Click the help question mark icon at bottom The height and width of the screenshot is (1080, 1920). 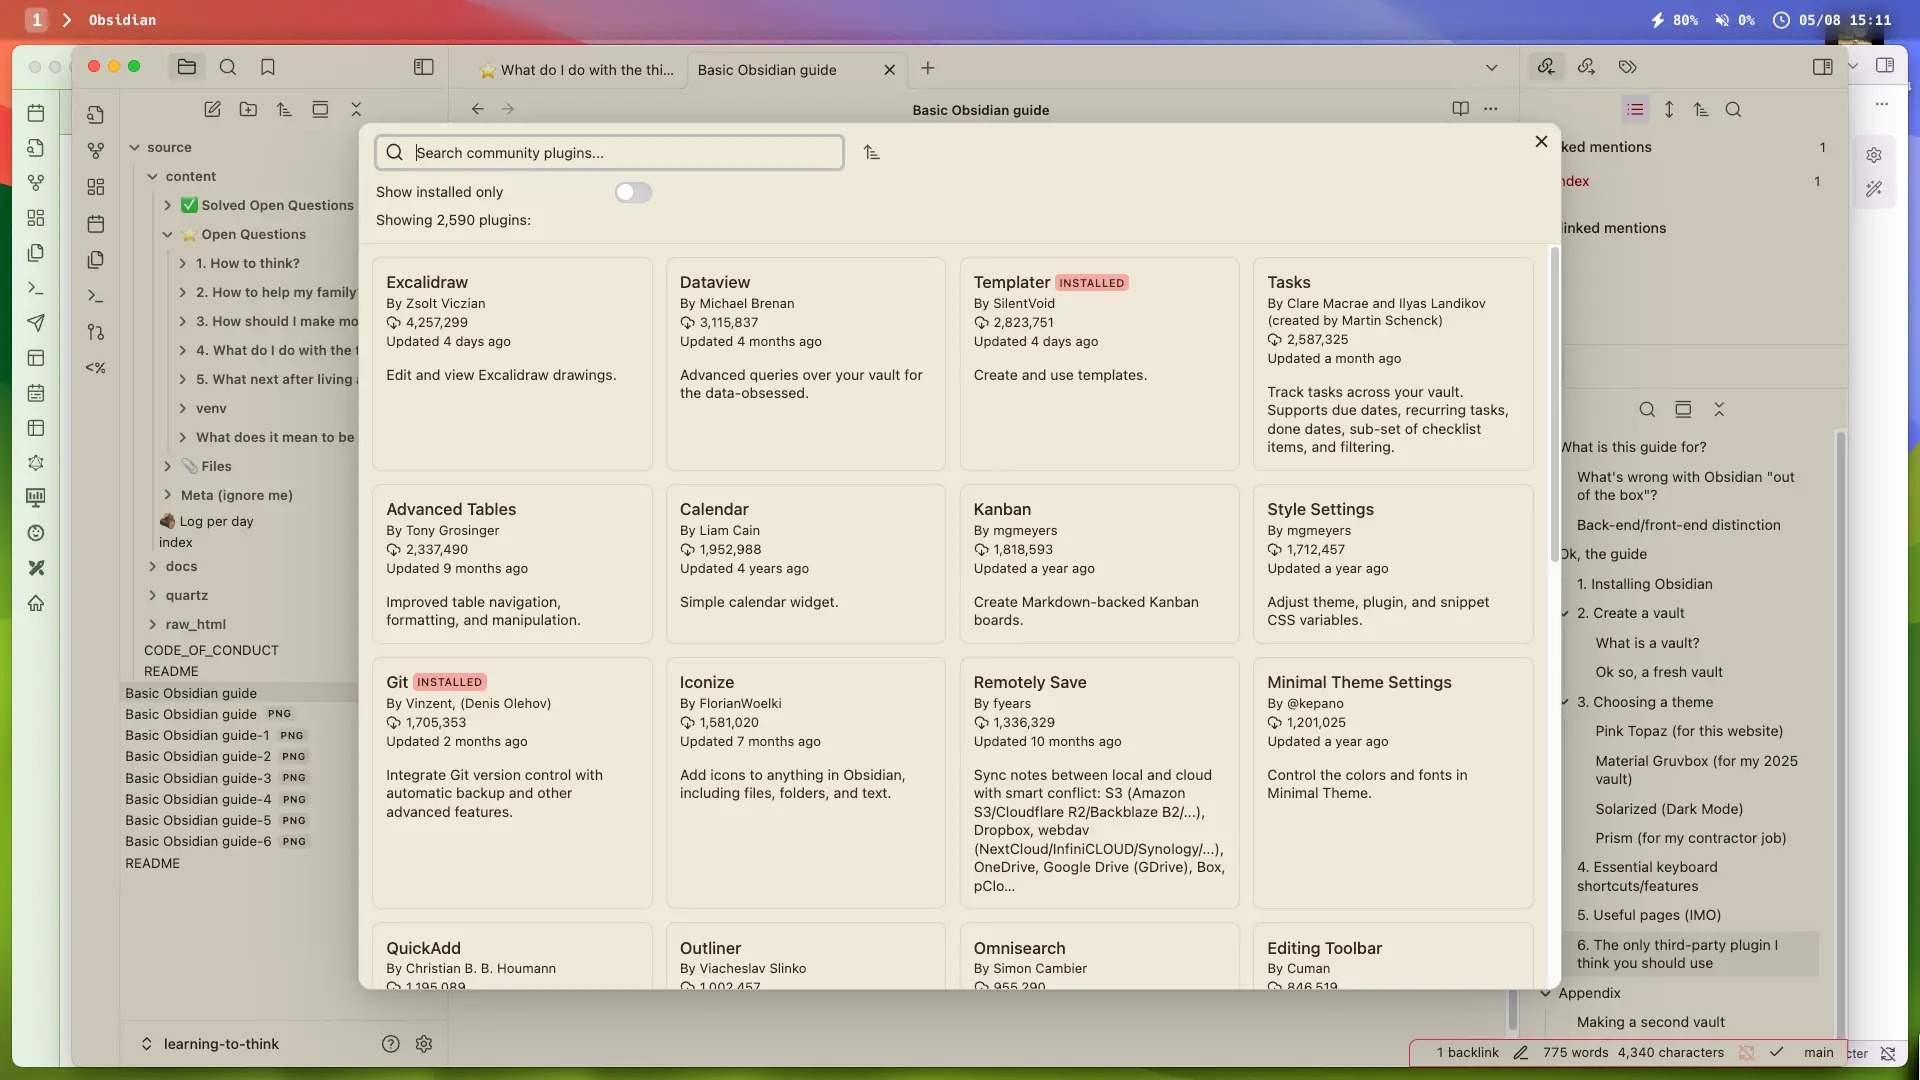click(x=391, y=1044)
